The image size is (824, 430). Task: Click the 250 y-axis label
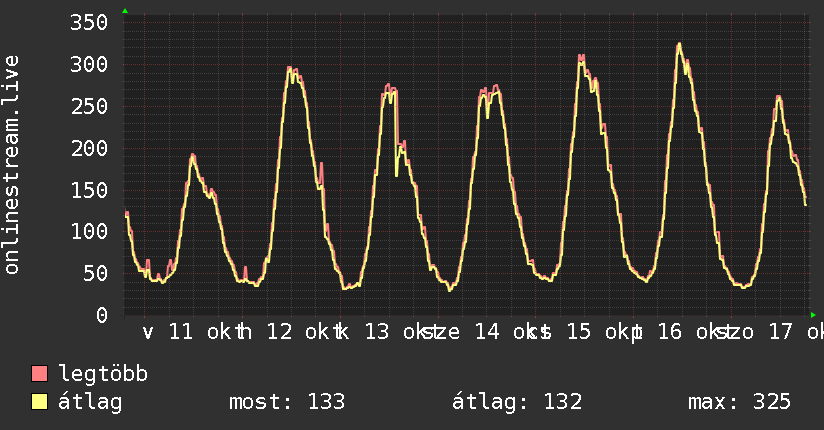click(89, 107)
